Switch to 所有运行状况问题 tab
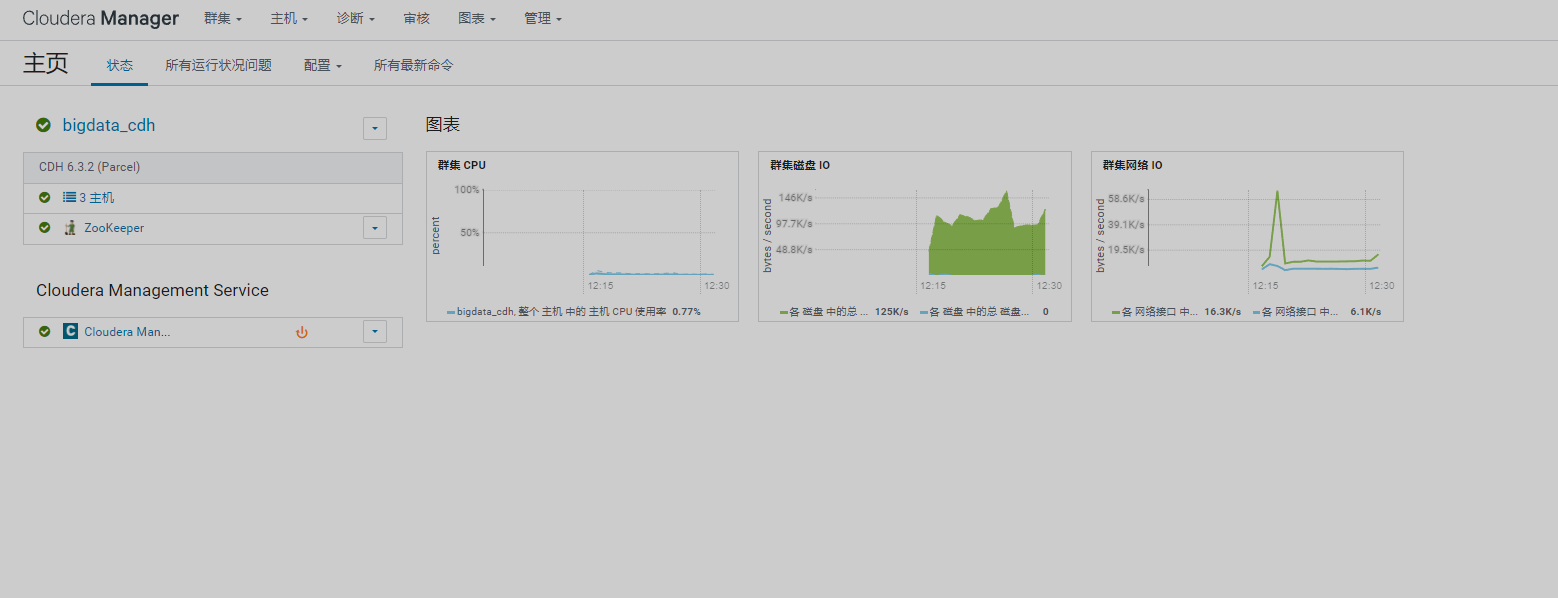Viewport: 1558px width, 598px height. (218, 65)
